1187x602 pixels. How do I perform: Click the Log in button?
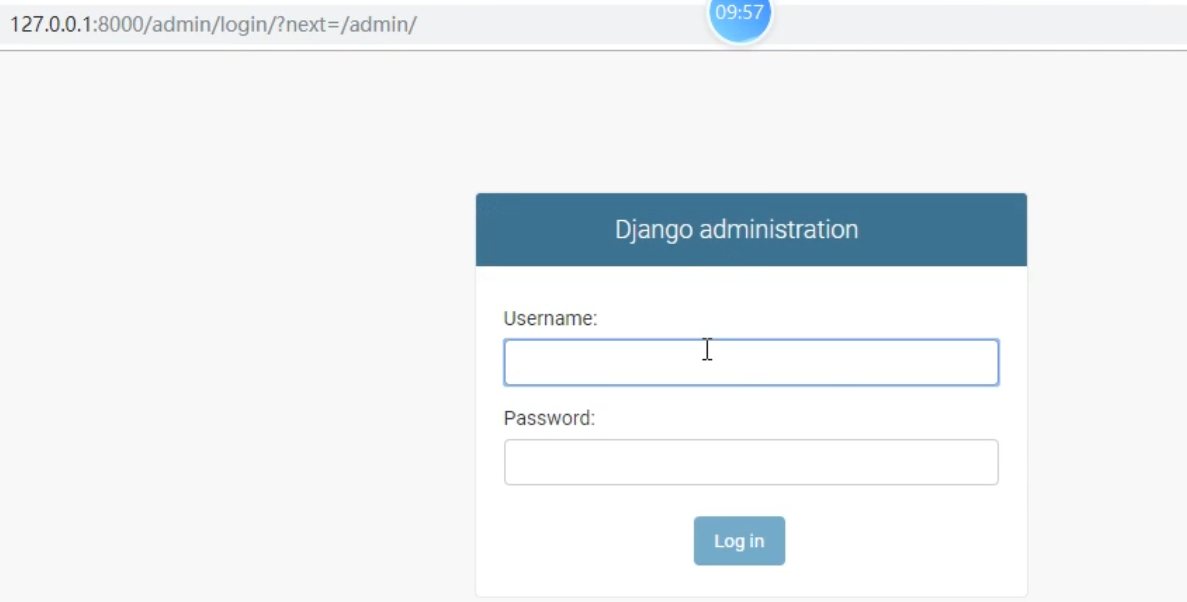739,541
